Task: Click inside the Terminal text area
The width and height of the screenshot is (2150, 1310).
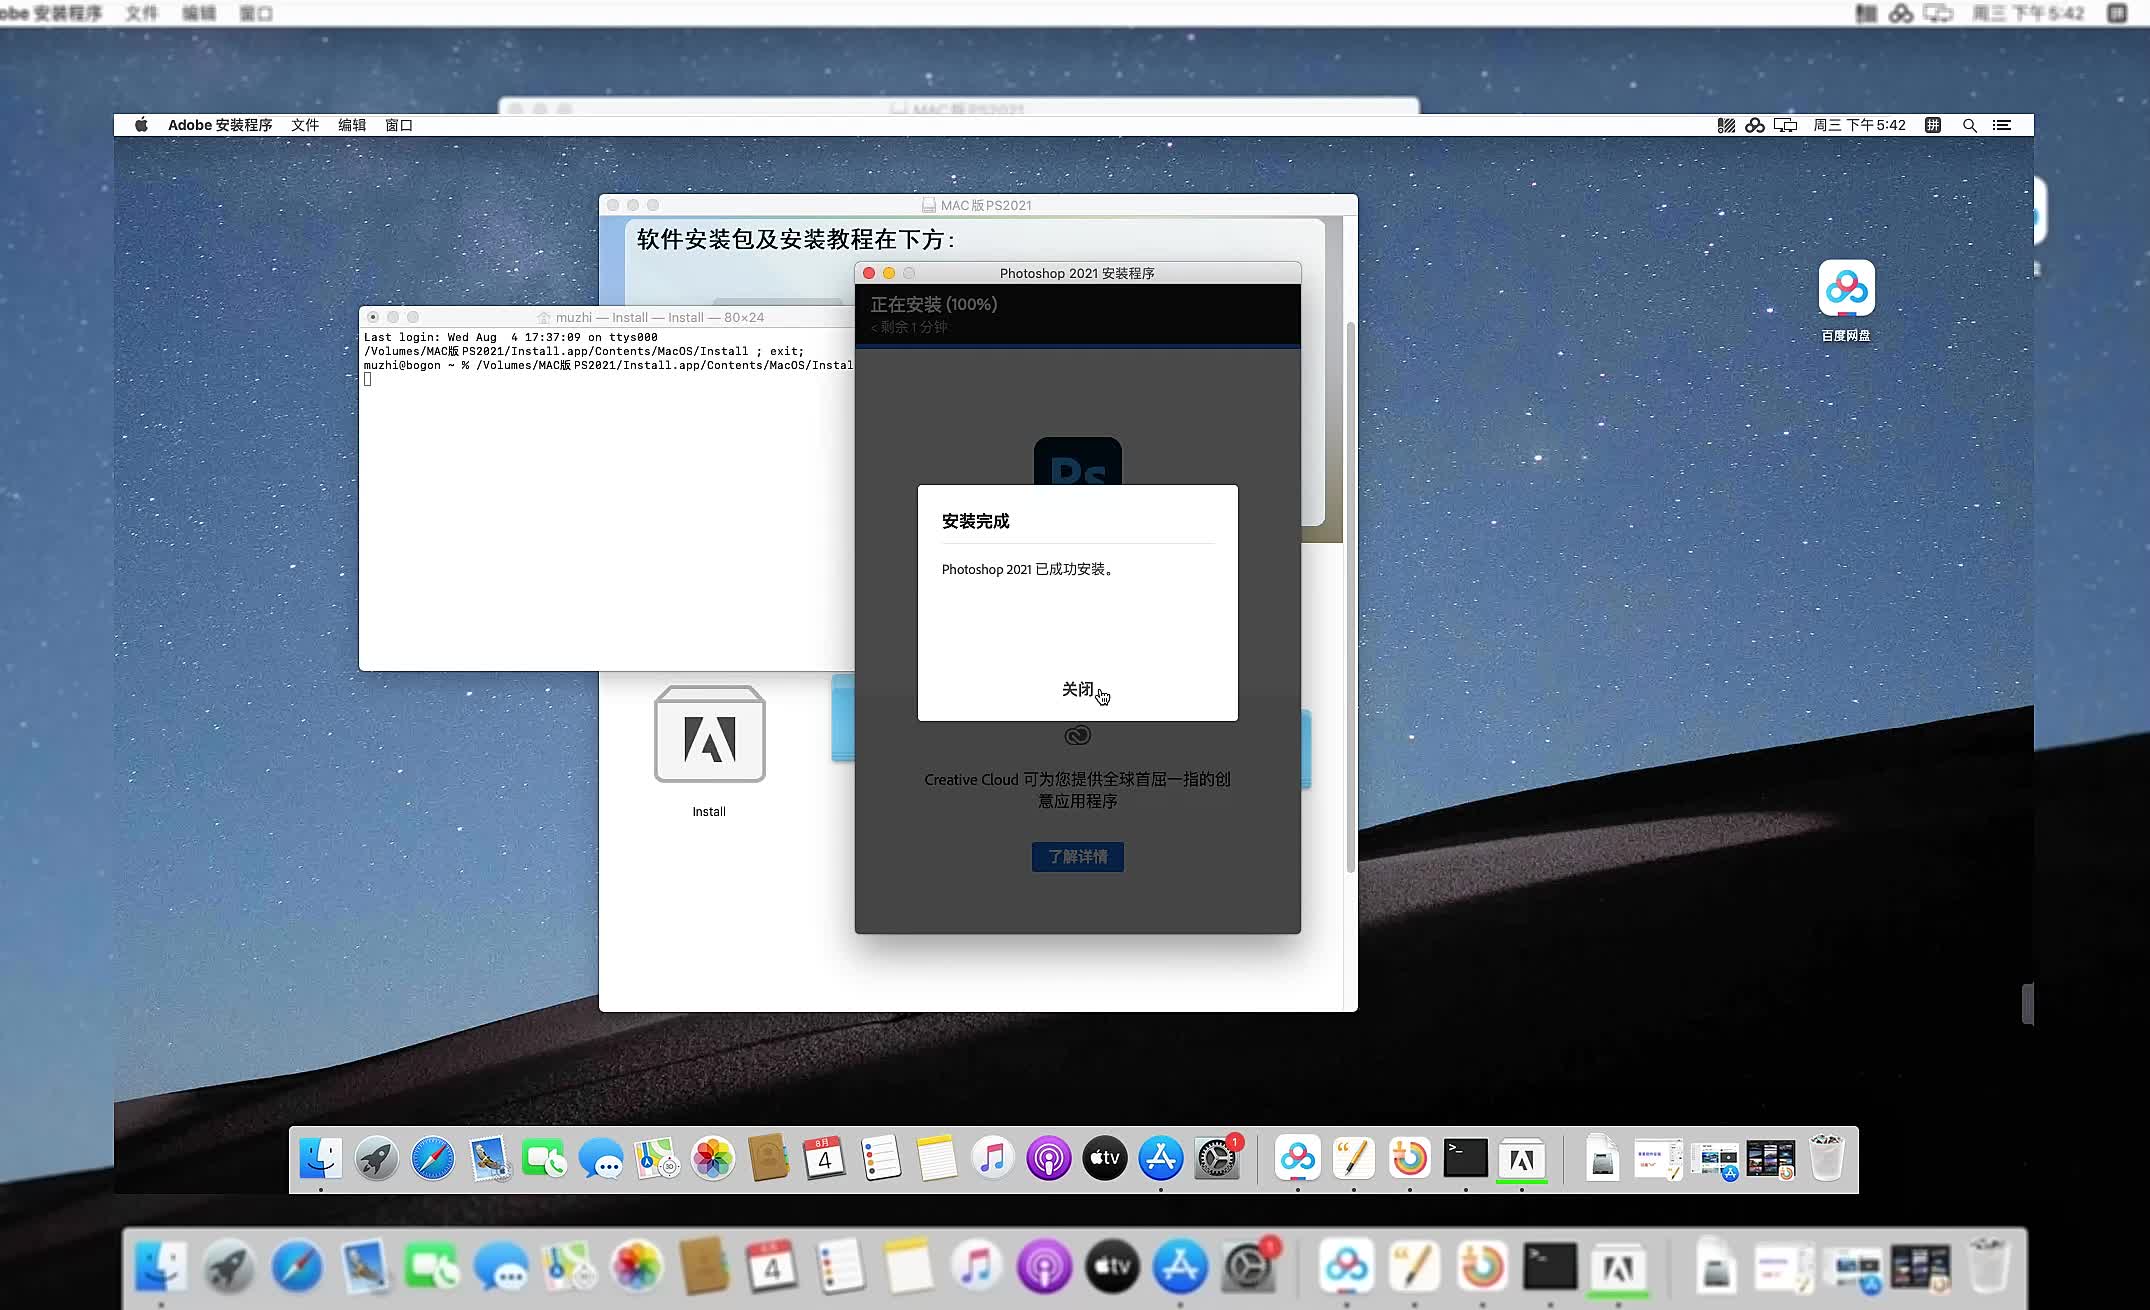Action: pos(600,520)
